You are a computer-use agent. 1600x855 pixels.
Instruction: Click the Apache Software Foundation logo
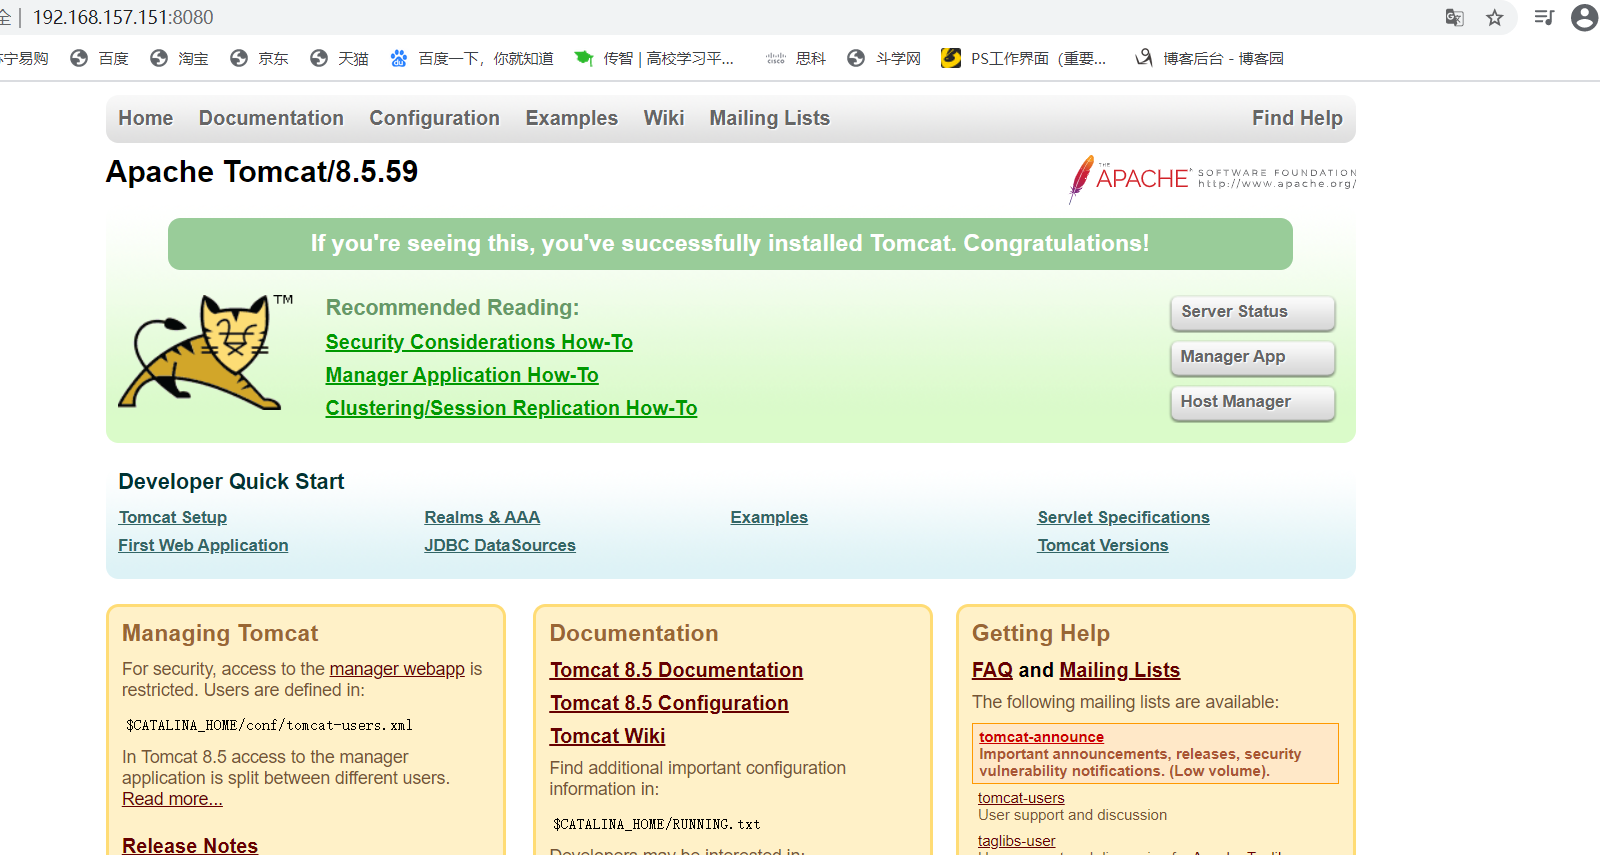[1212, 179]
